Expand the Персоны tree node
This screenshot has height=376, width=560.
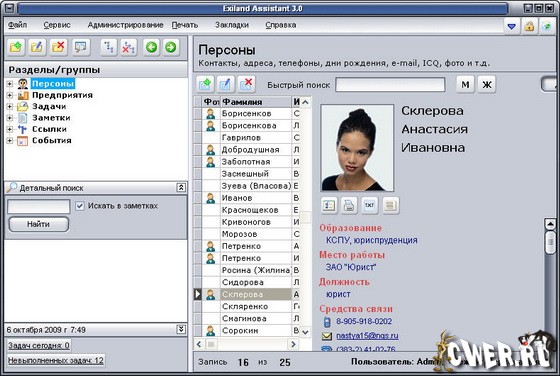coord(10,84)
